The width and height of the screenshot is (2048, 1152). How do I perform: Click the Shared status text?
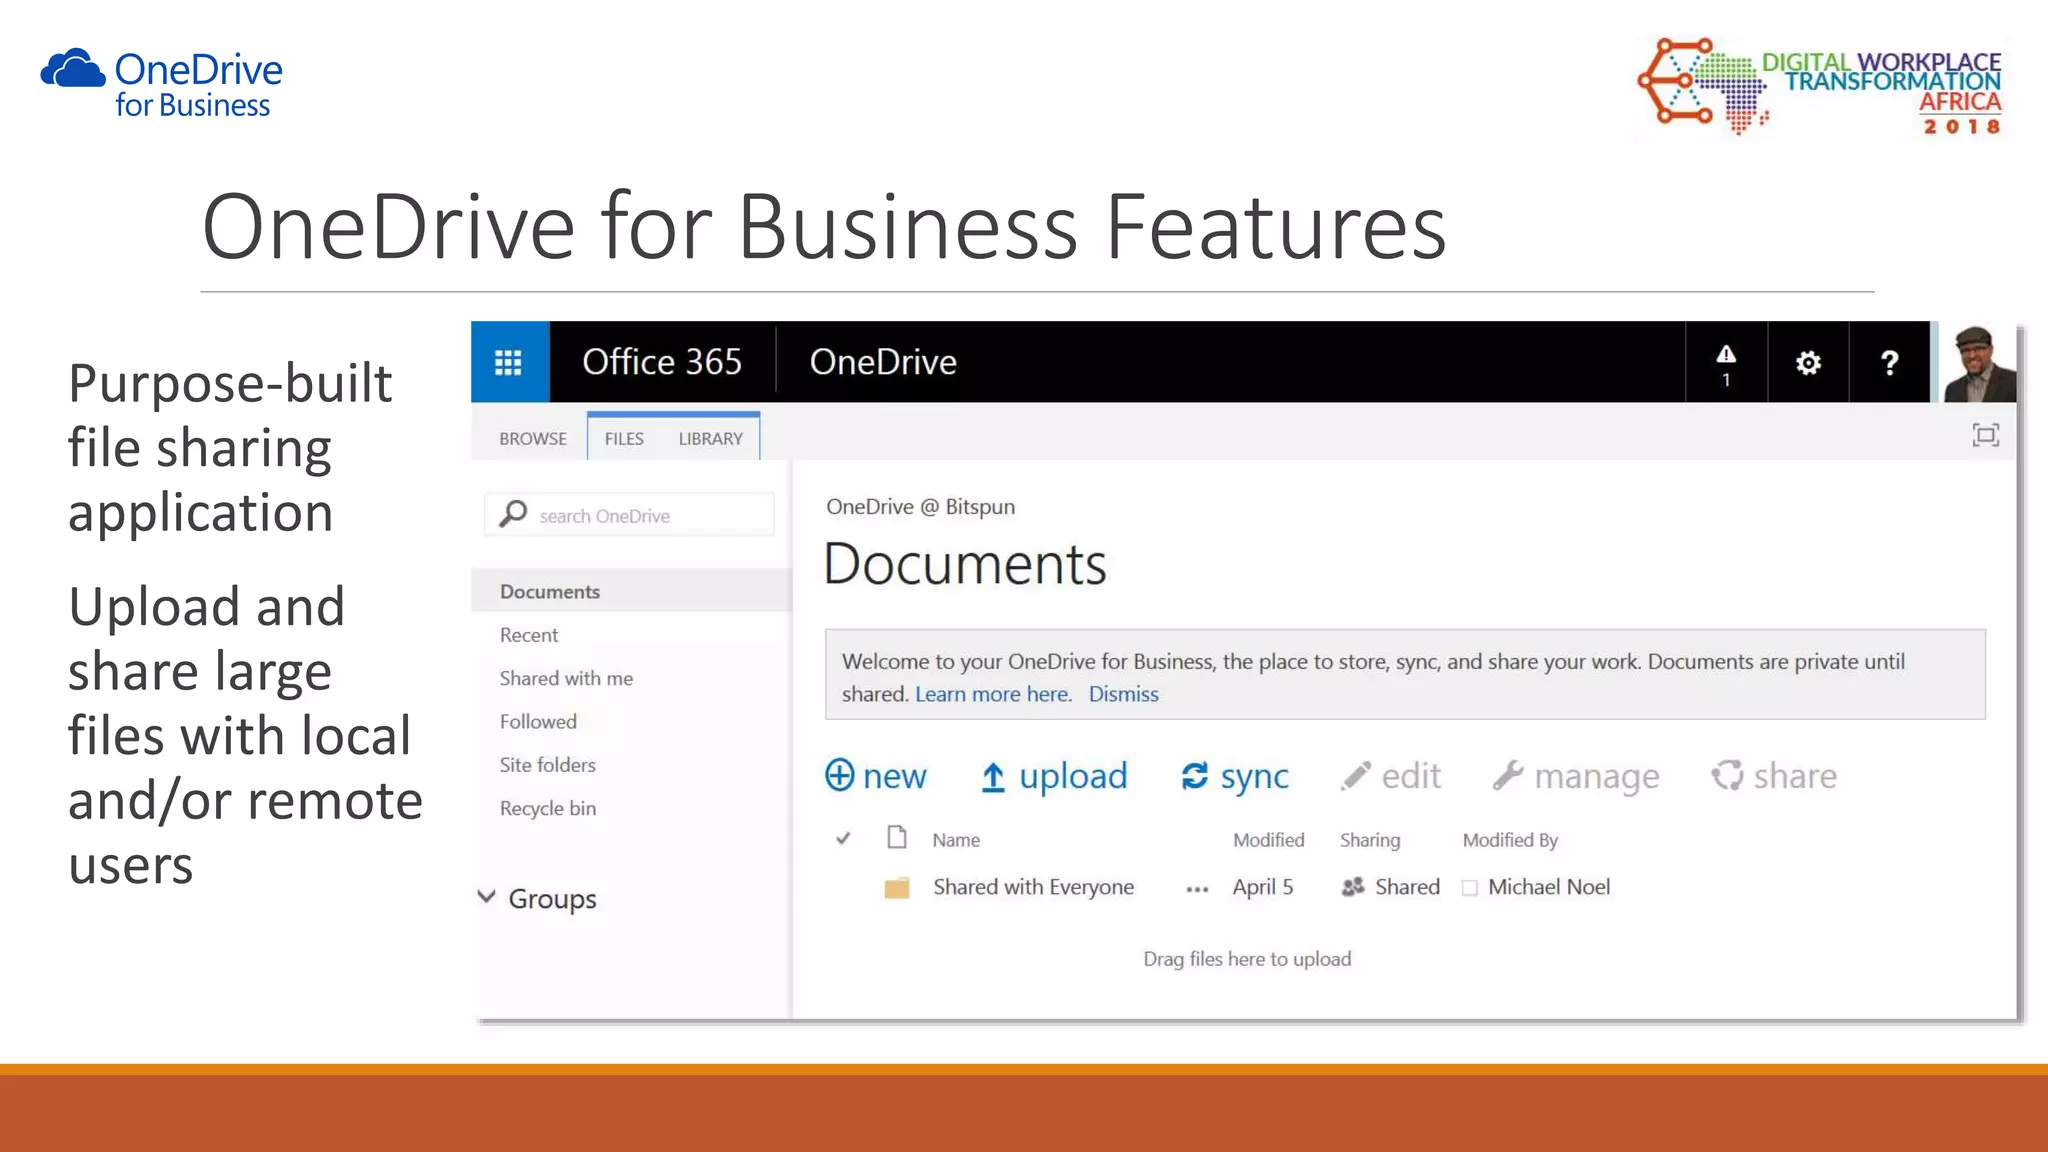pyautogui.click(x=1407, y=887)
